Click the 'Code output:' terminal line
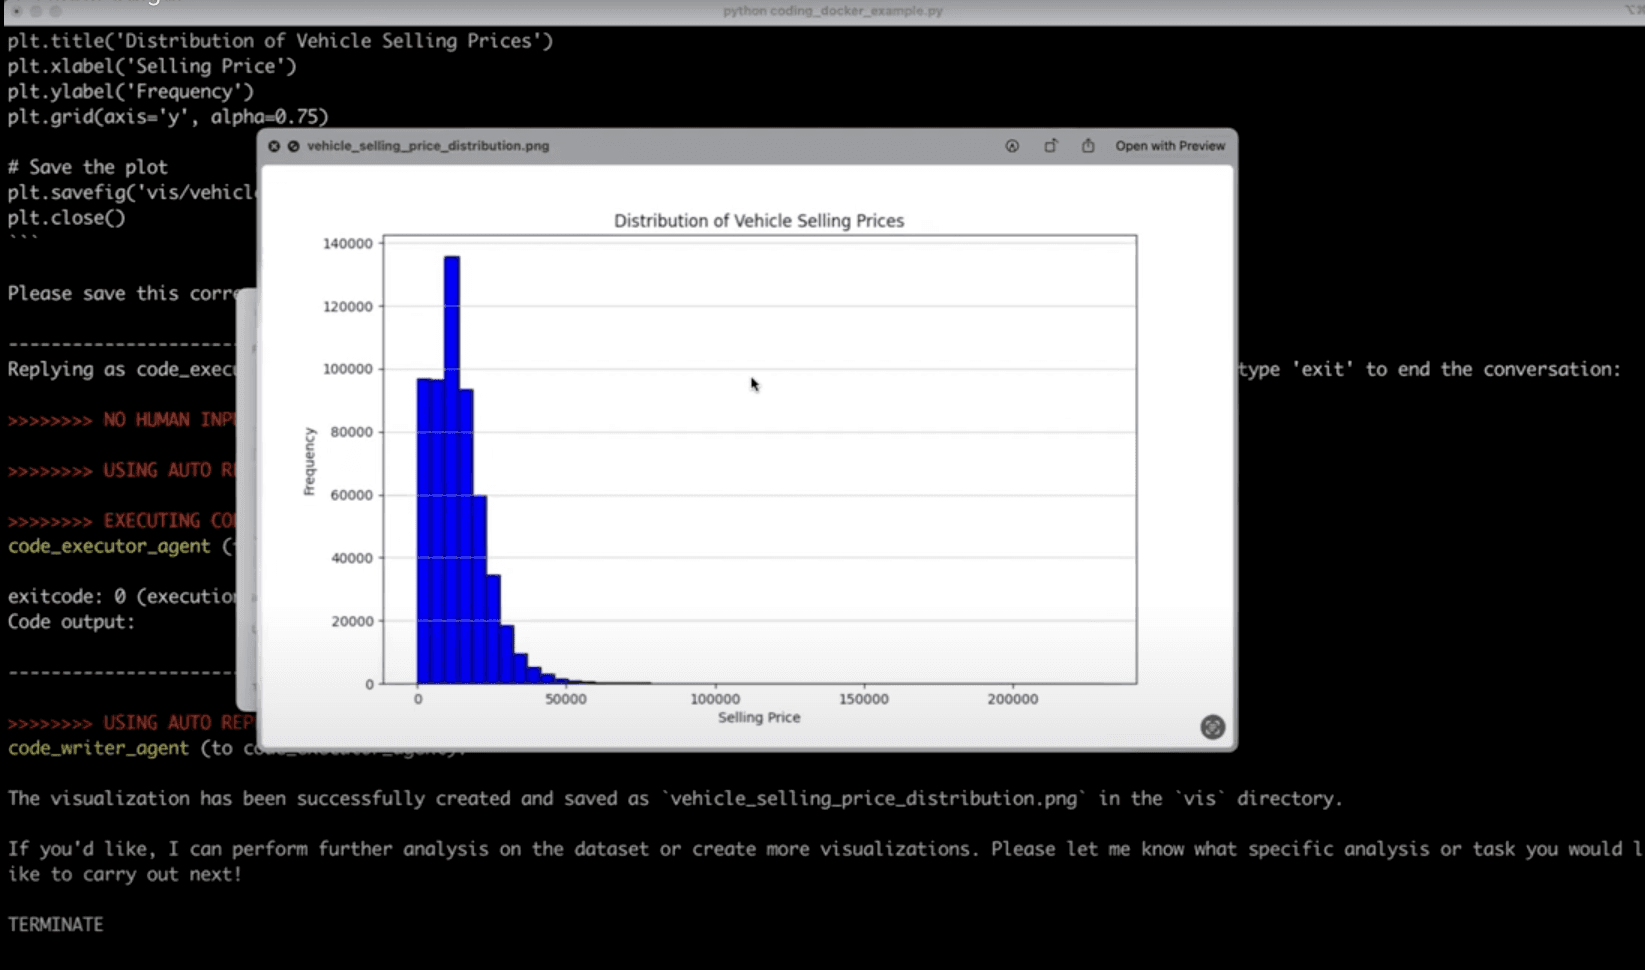 [x=71, y=621]
